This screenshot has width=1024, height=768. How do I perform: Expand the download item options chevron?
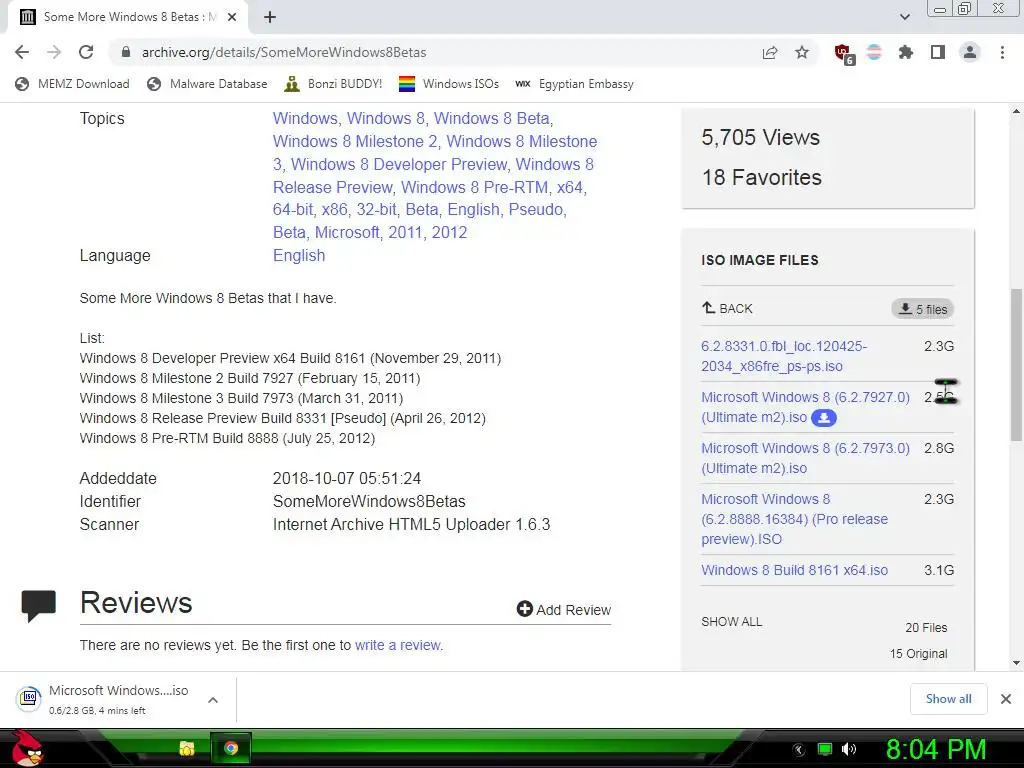pyautogui.click(x=213, y=699)
